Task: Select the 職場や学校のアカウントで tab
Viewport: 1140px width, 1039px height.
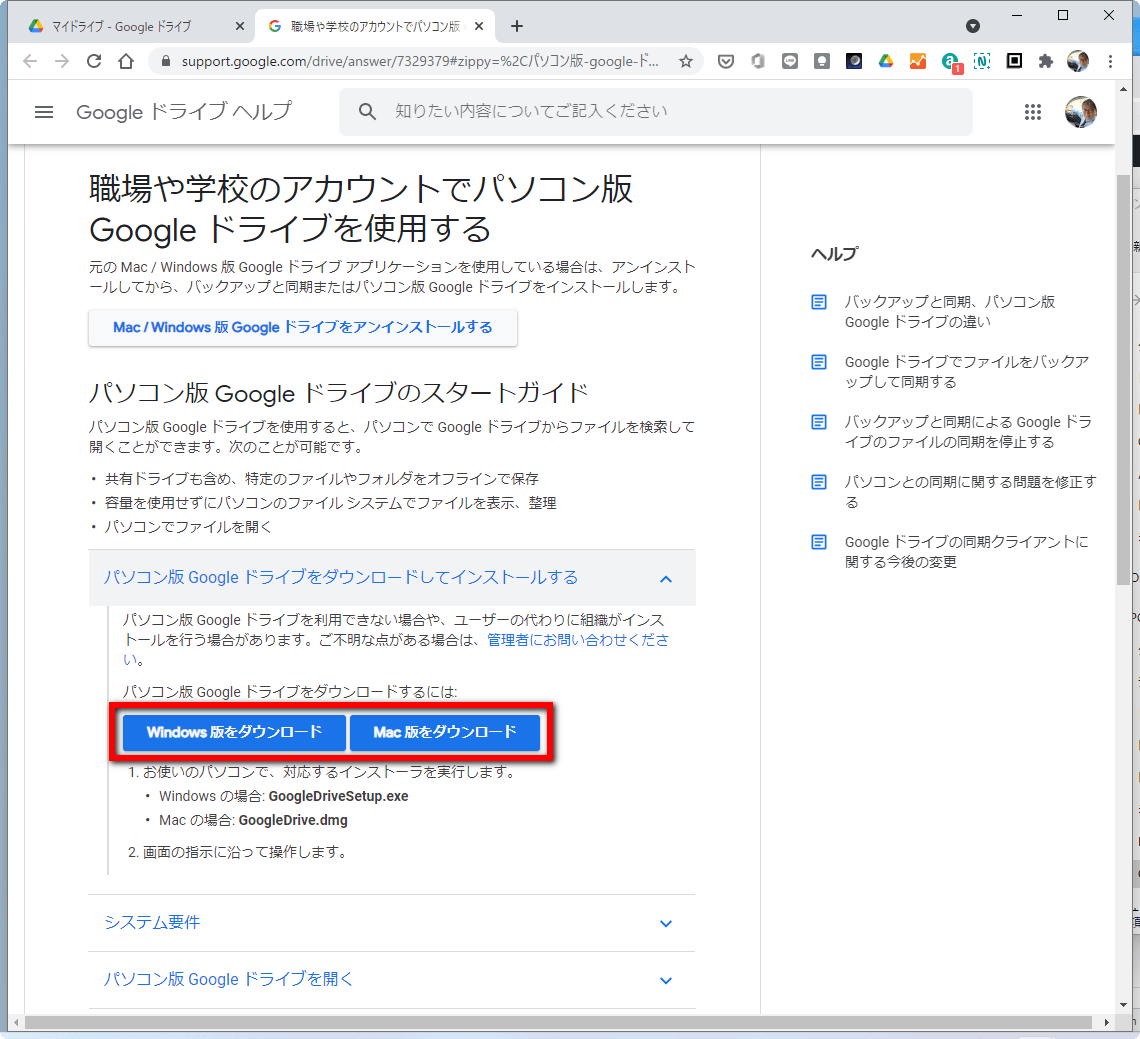Action: [x=375, y=27]
